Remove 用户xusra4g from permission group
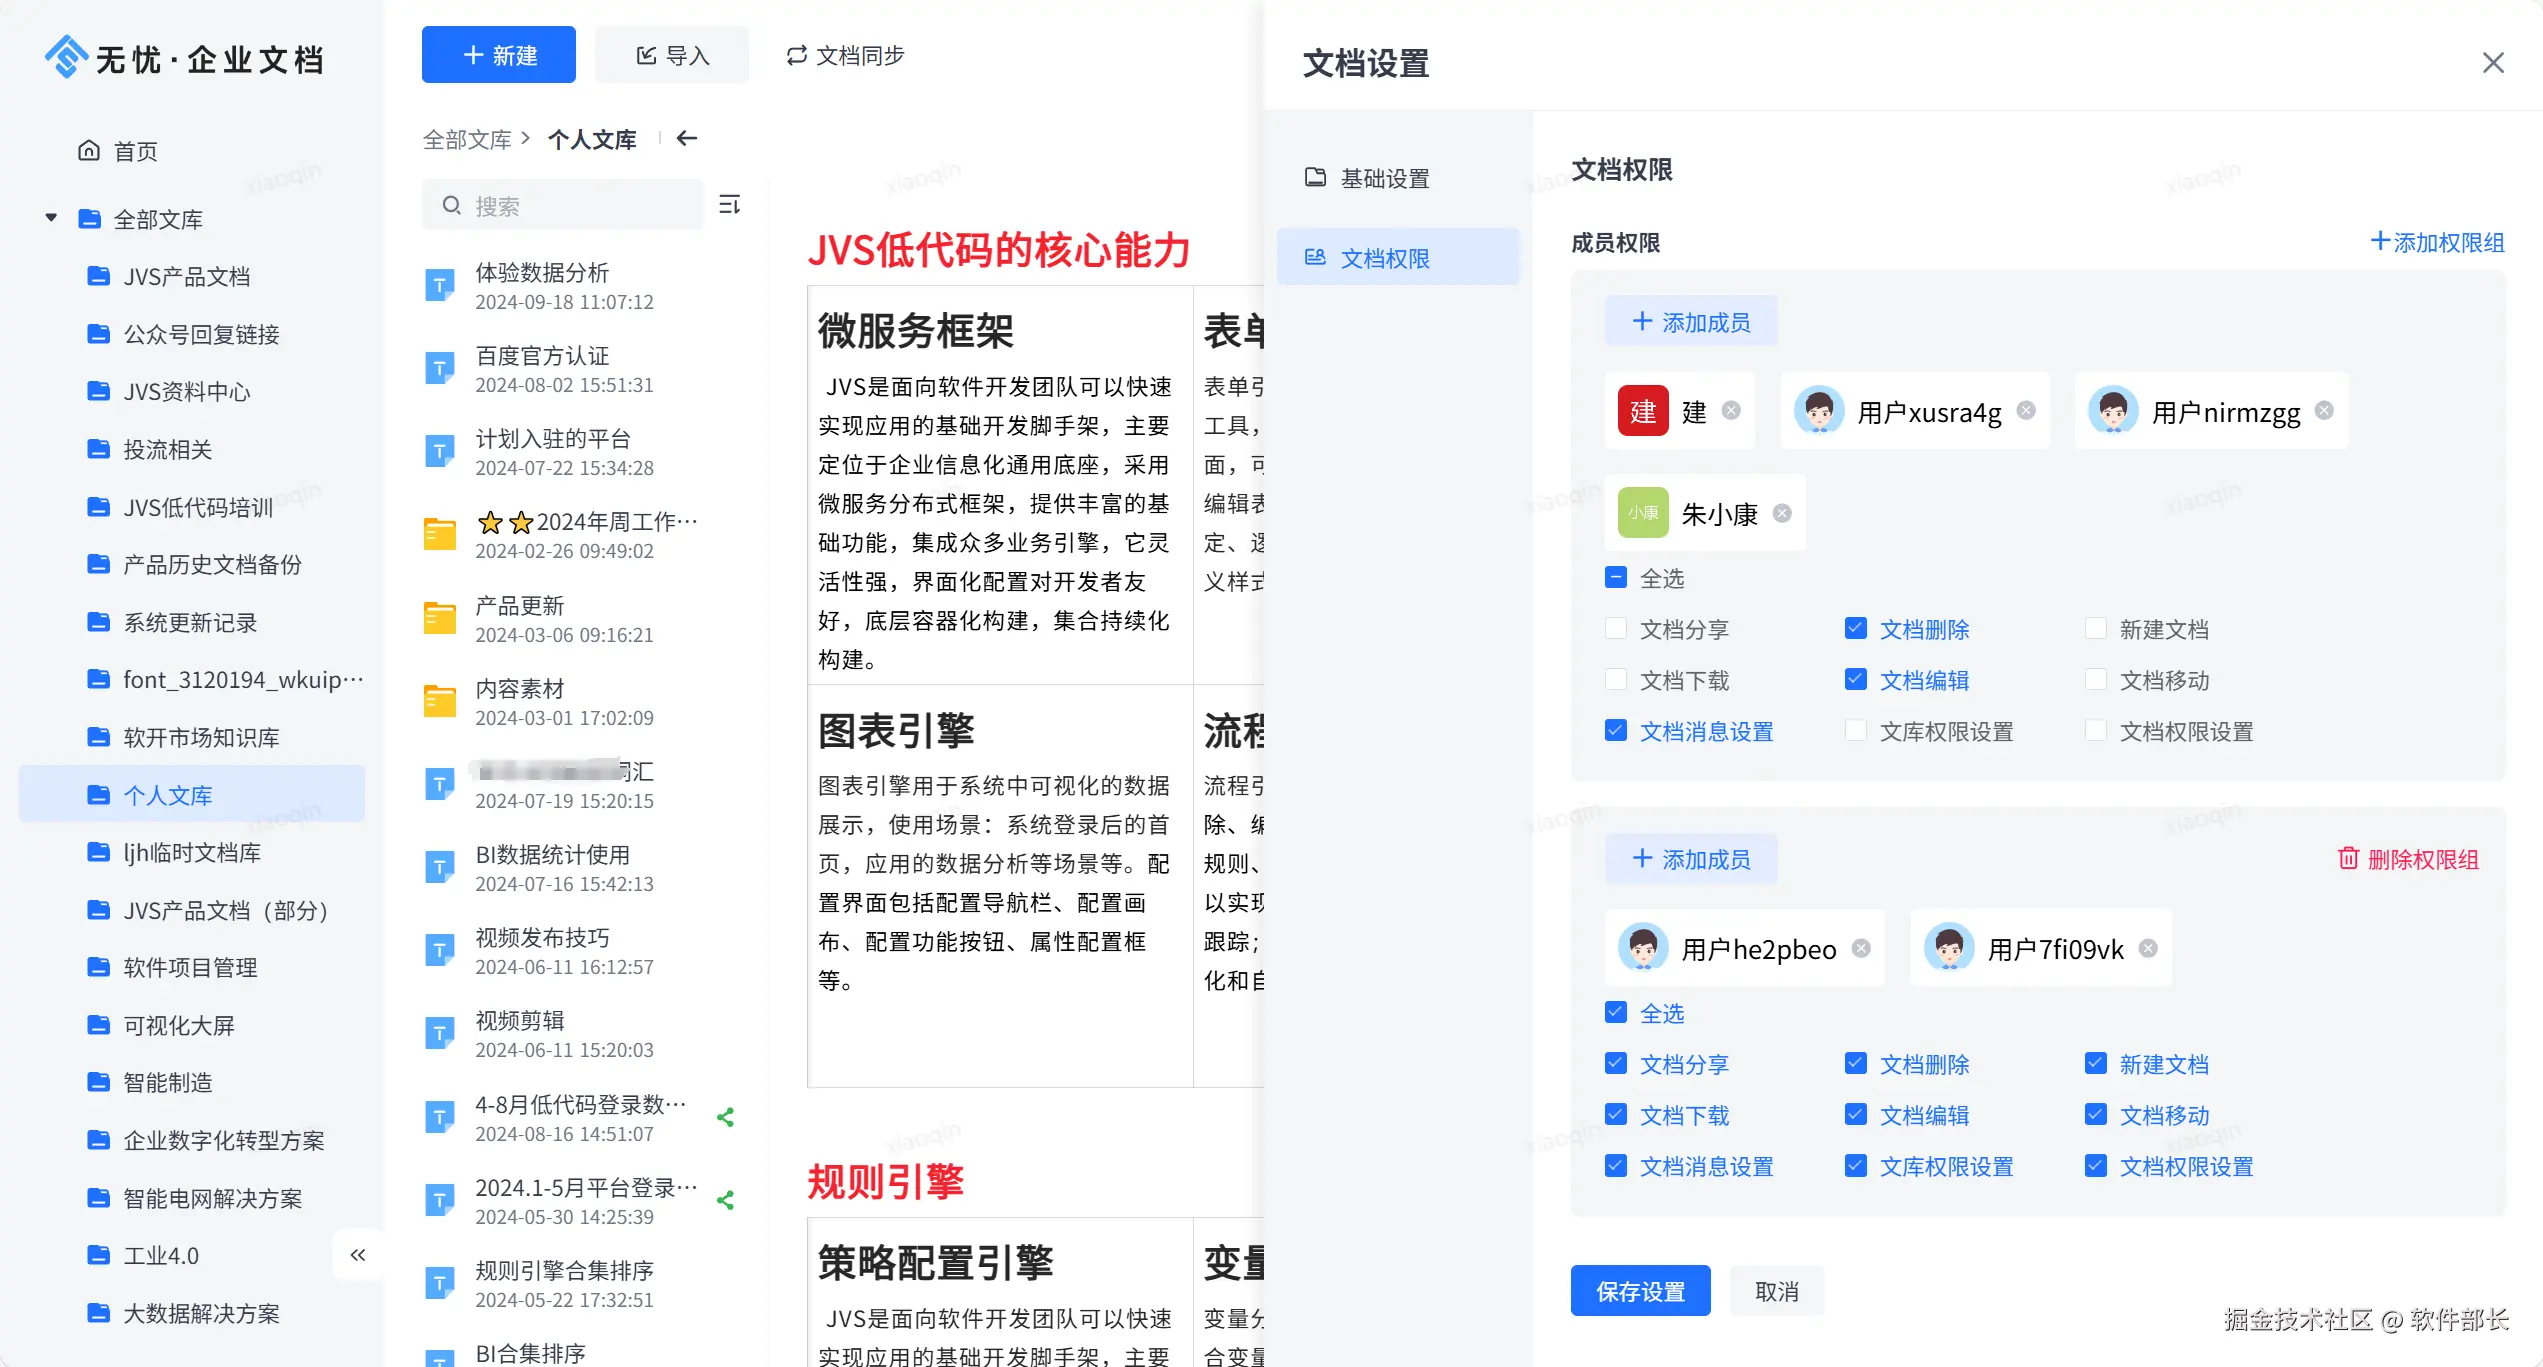Image resolution: width=2543 pixels, height=1367 pixels. (2026, 411)
